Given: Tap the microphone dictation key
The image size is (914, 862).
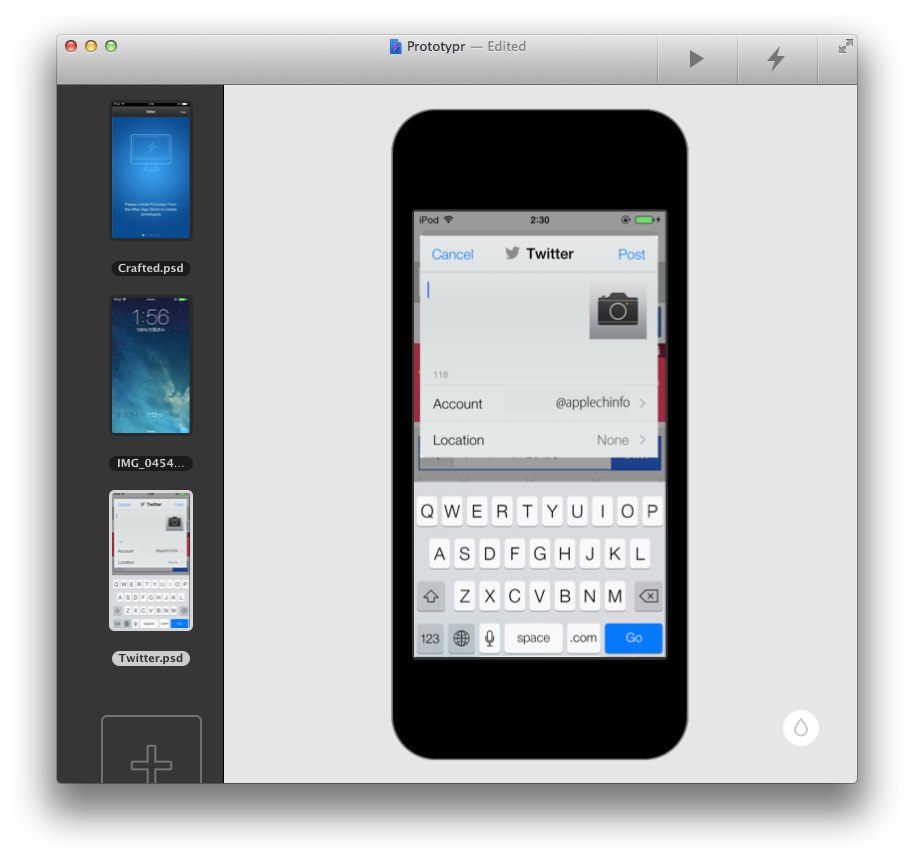Looking at the screenshot, I should (x=490, y=638).
